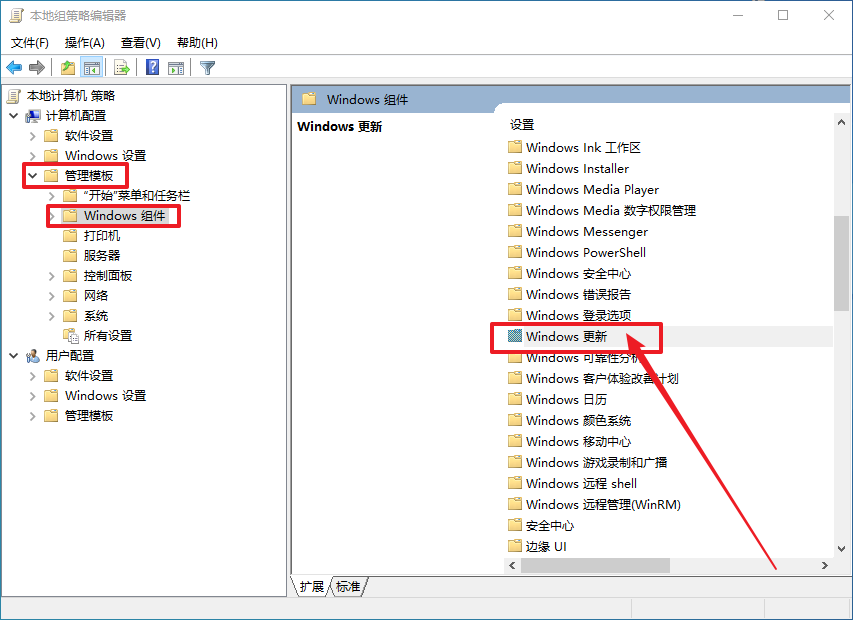Click the horizontal scrollbar right arrow
The width and height of the screenshot is (853, 620).
point(825,566)
